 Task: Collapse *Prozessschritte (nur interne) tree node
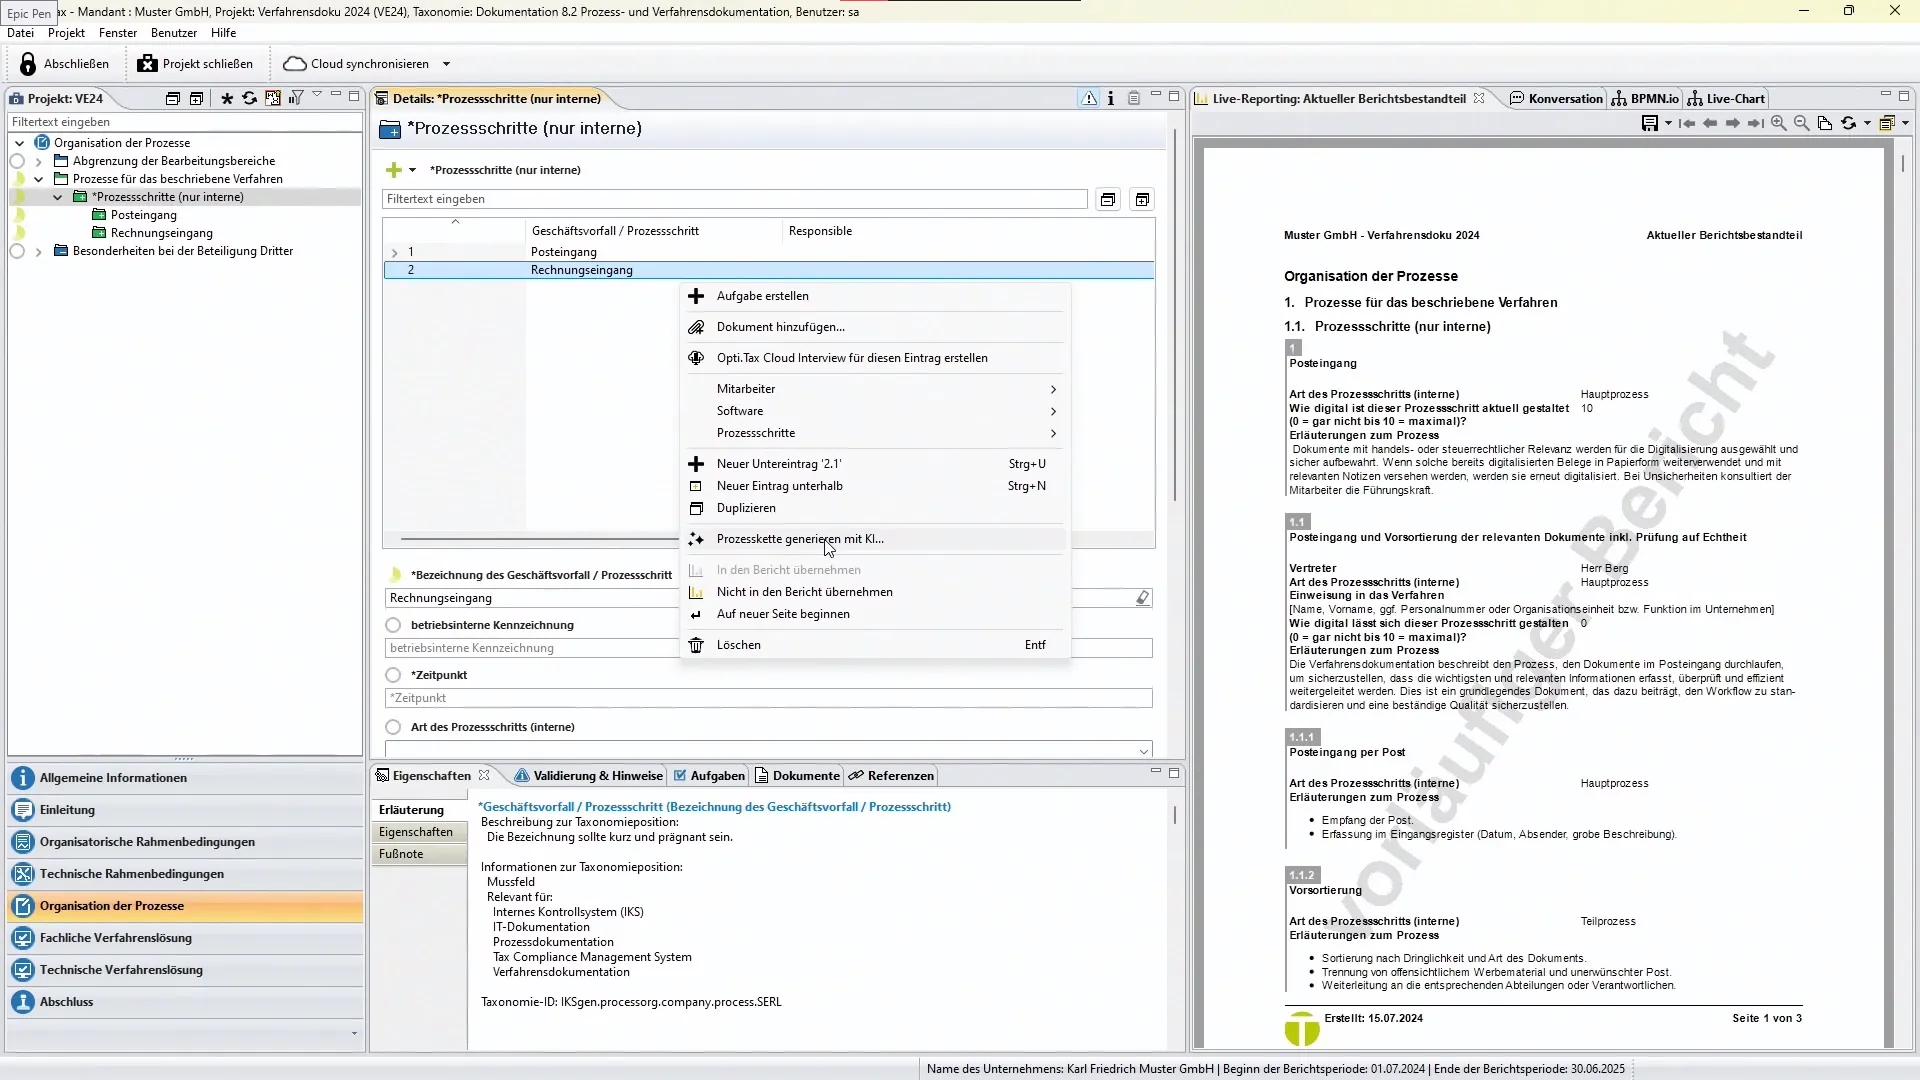pos(58,197)
